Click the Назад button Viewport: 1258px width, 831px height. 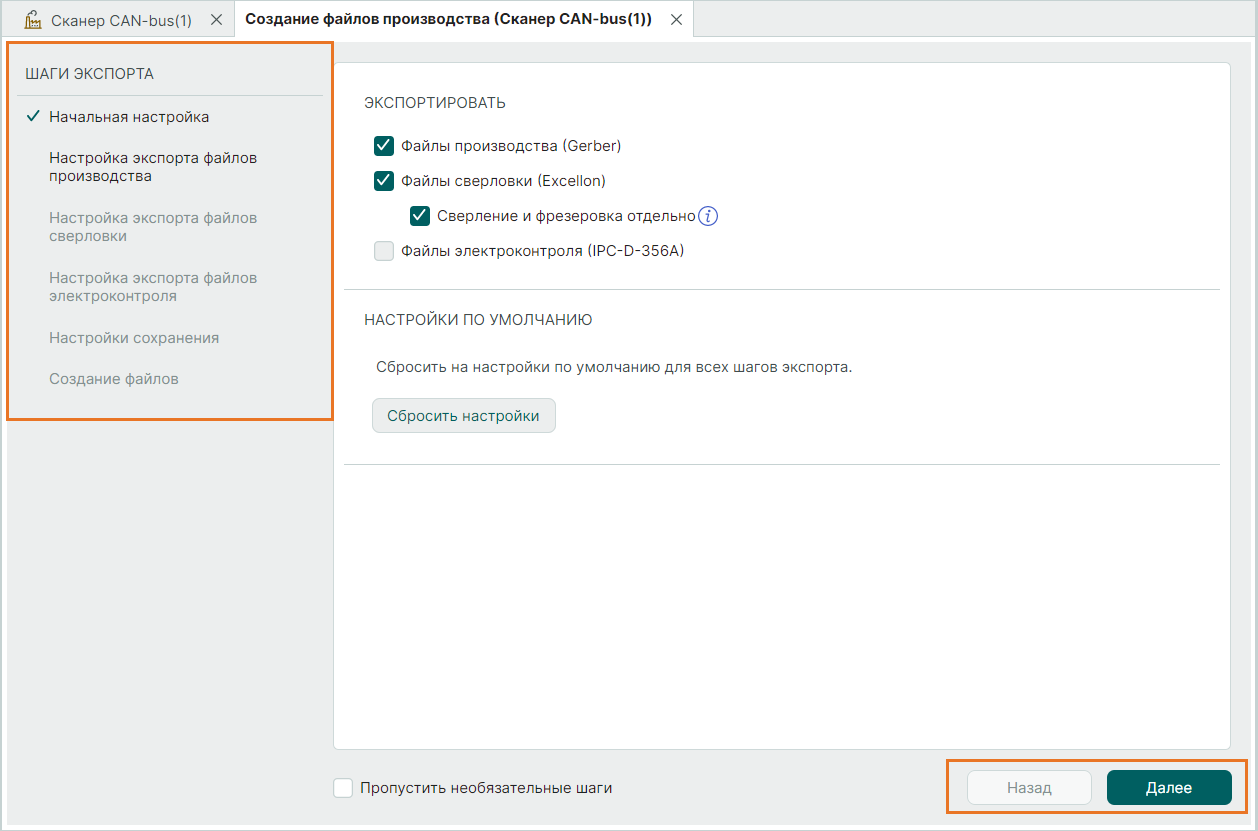(1029, 788)
